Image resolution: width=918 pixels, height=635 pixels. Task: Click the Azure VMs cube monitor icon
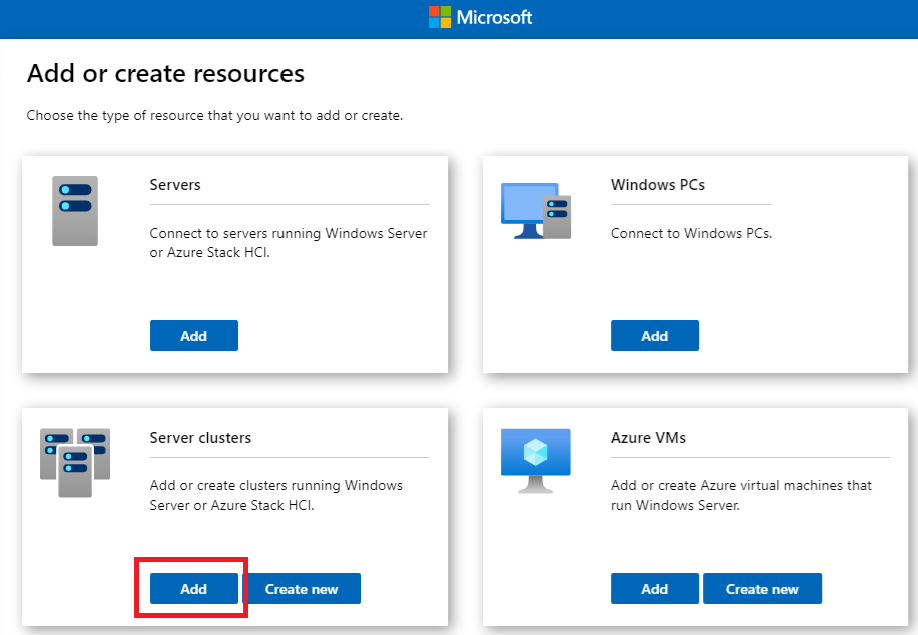click(x=535, y=460)
